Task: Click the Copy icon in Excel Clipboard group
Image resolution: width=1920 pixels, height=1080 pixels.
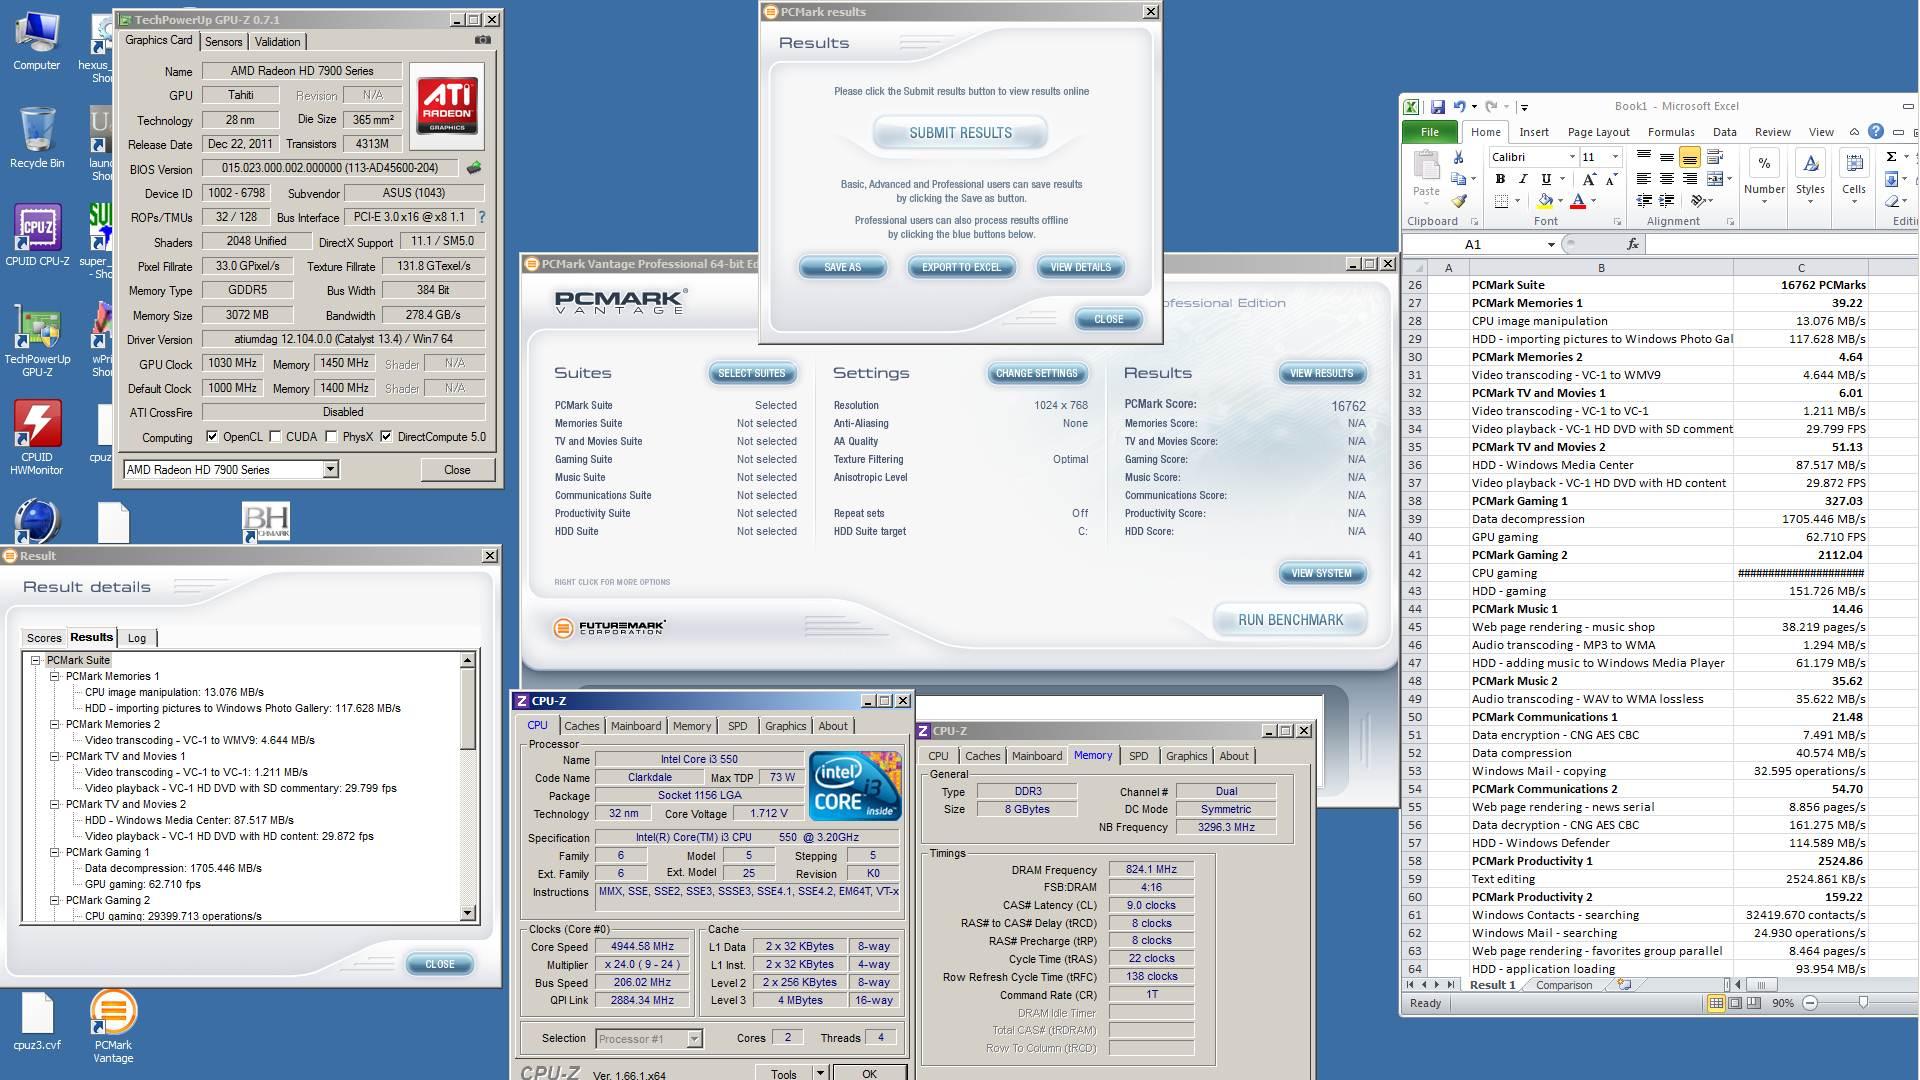Action: (1458, 179)
